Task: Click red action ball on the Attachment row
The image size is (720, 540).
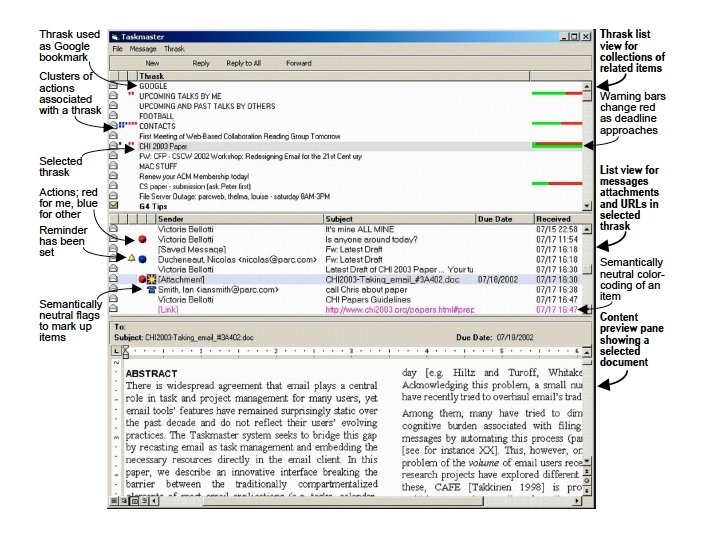Action: tap(142, 279)
